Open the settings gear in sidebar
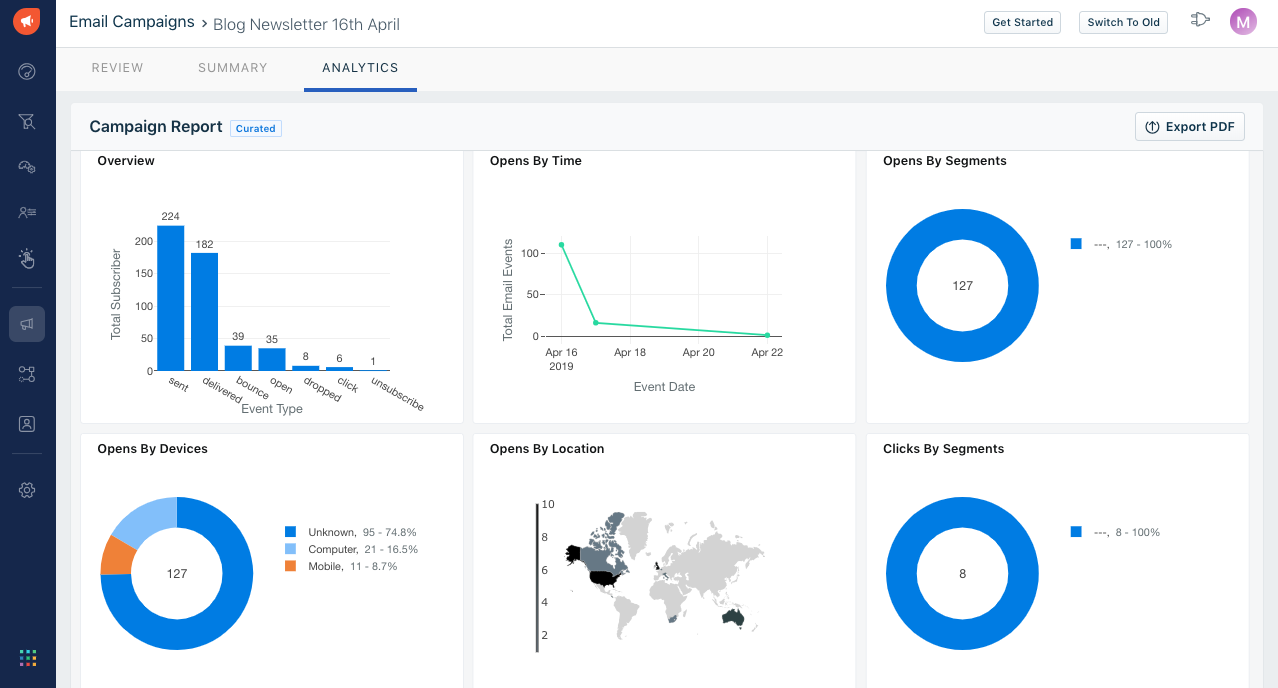The height and width of the screenshot is (688, 1278). pos(27,490)
